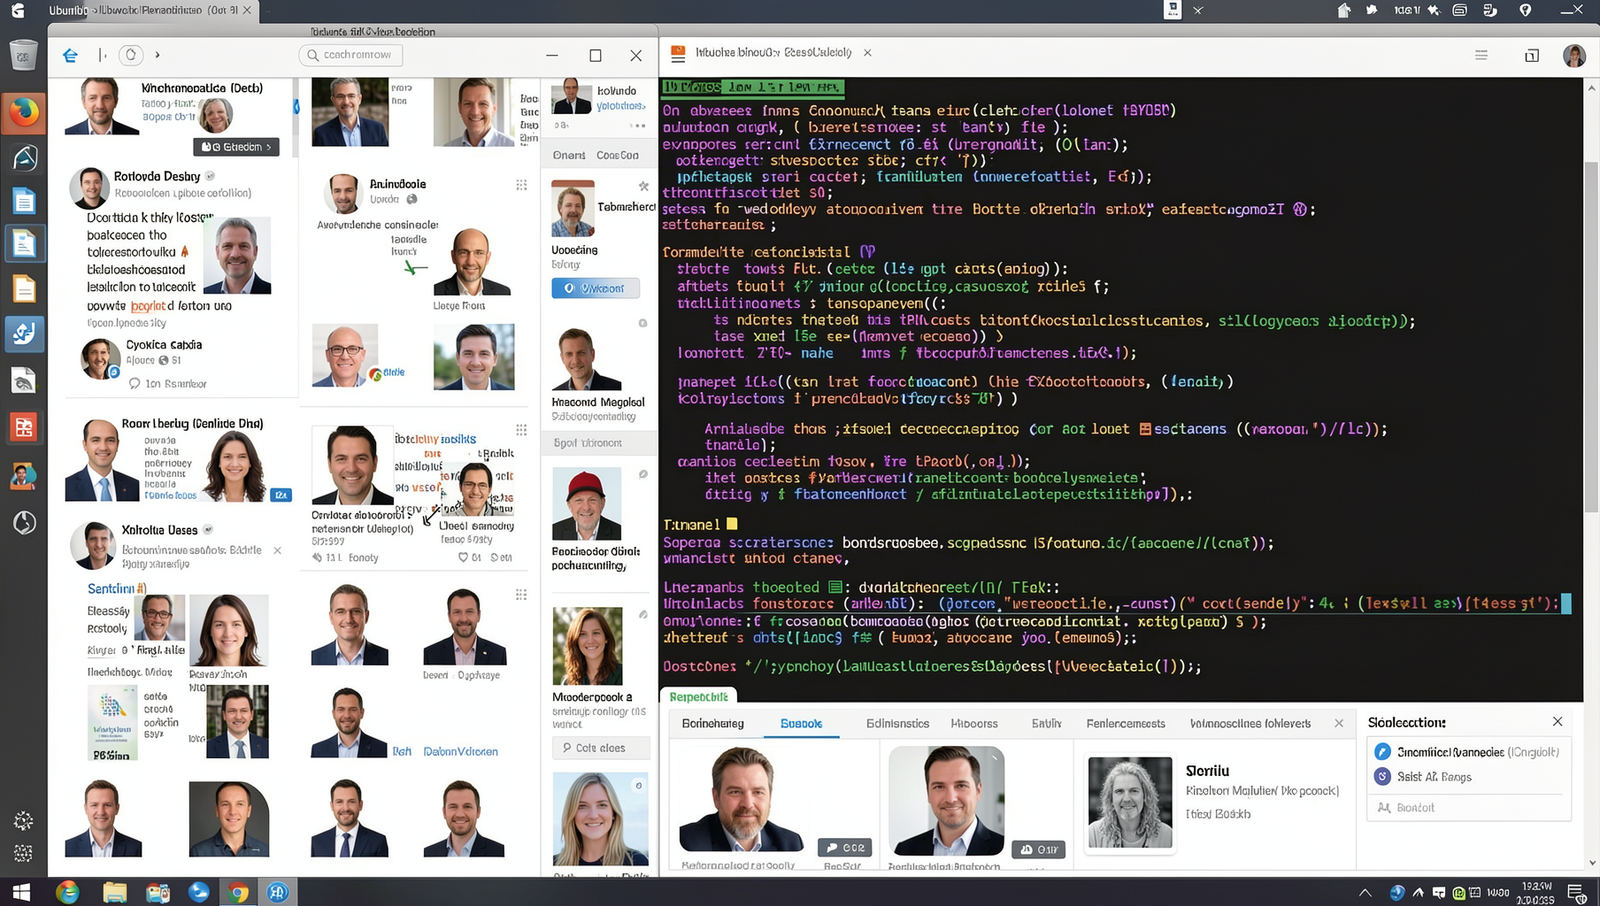Open the hamburger menu in the code editor header
The width and height of the screenshot is (1600, 906).
pyautogui.click(x=1481, y=55)
